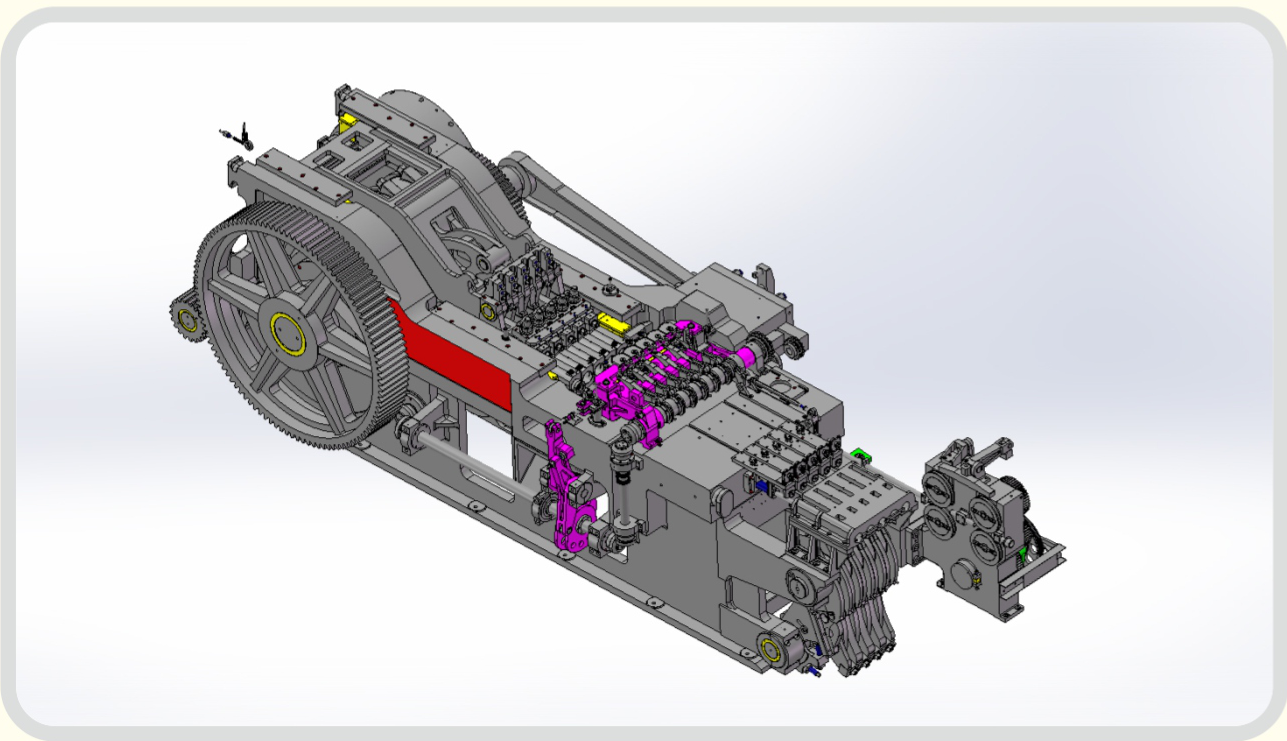Click the small green component on right

point(861,455)
